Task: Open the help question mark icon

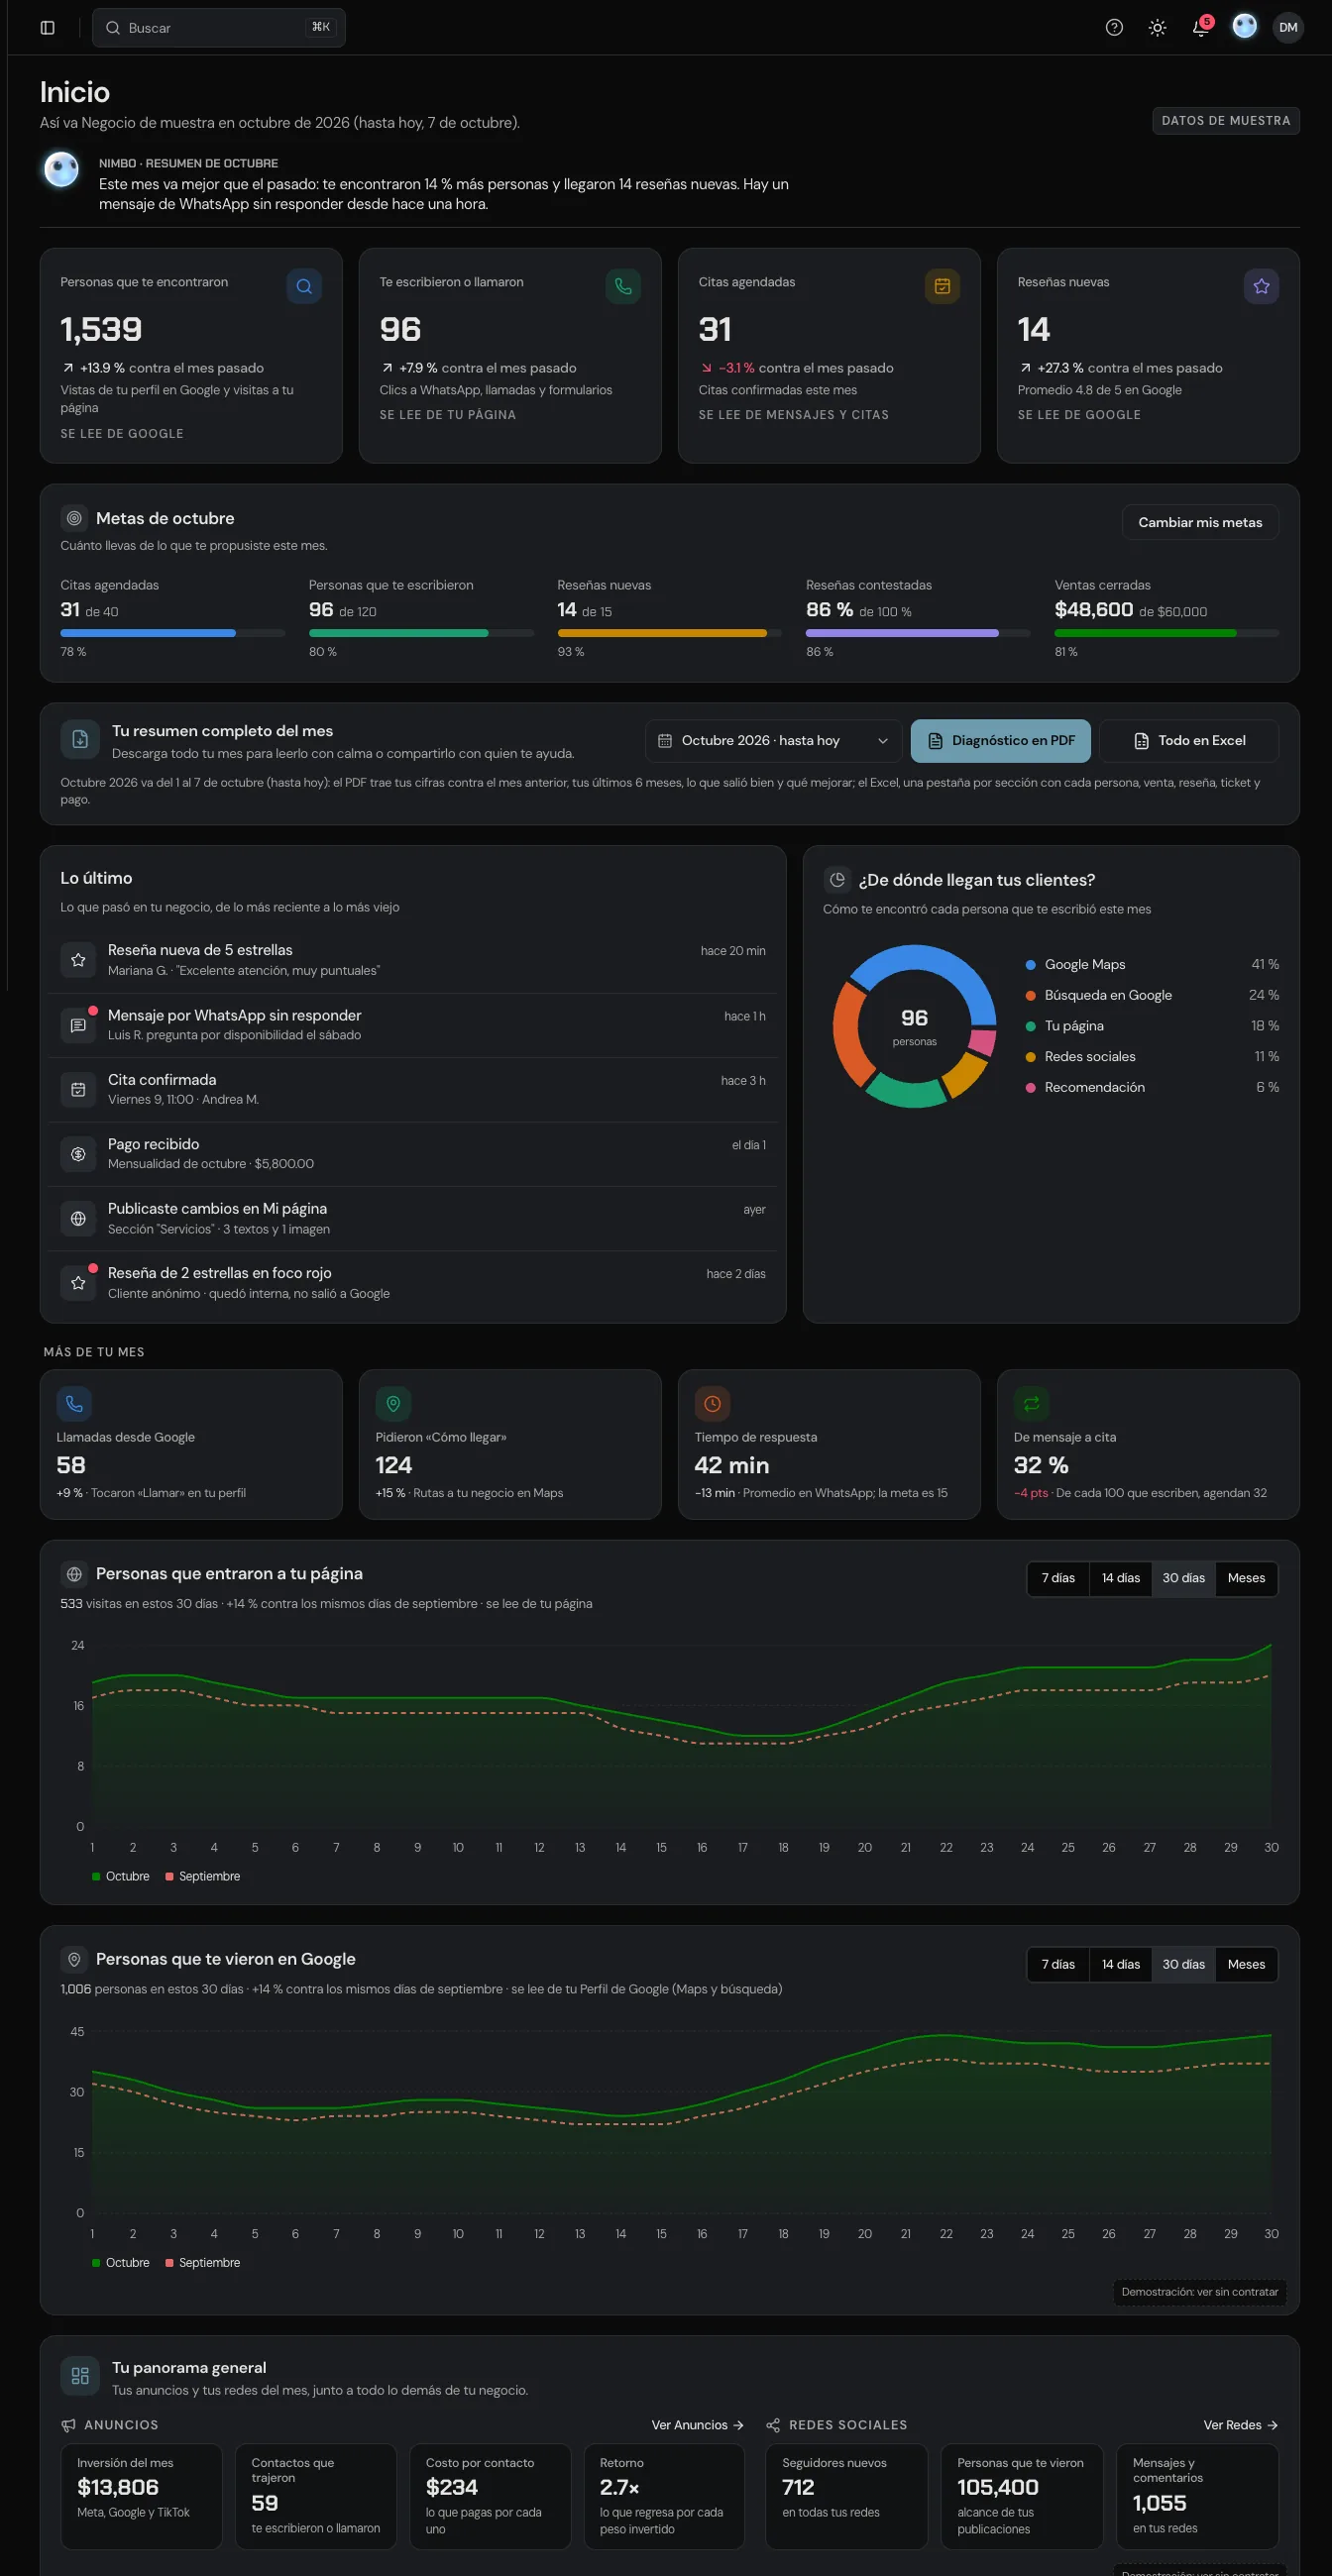Action: point(1114,28)
